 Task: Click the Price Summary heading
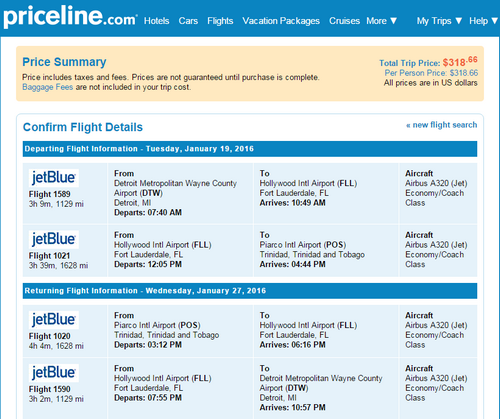[x=64, y=62]
